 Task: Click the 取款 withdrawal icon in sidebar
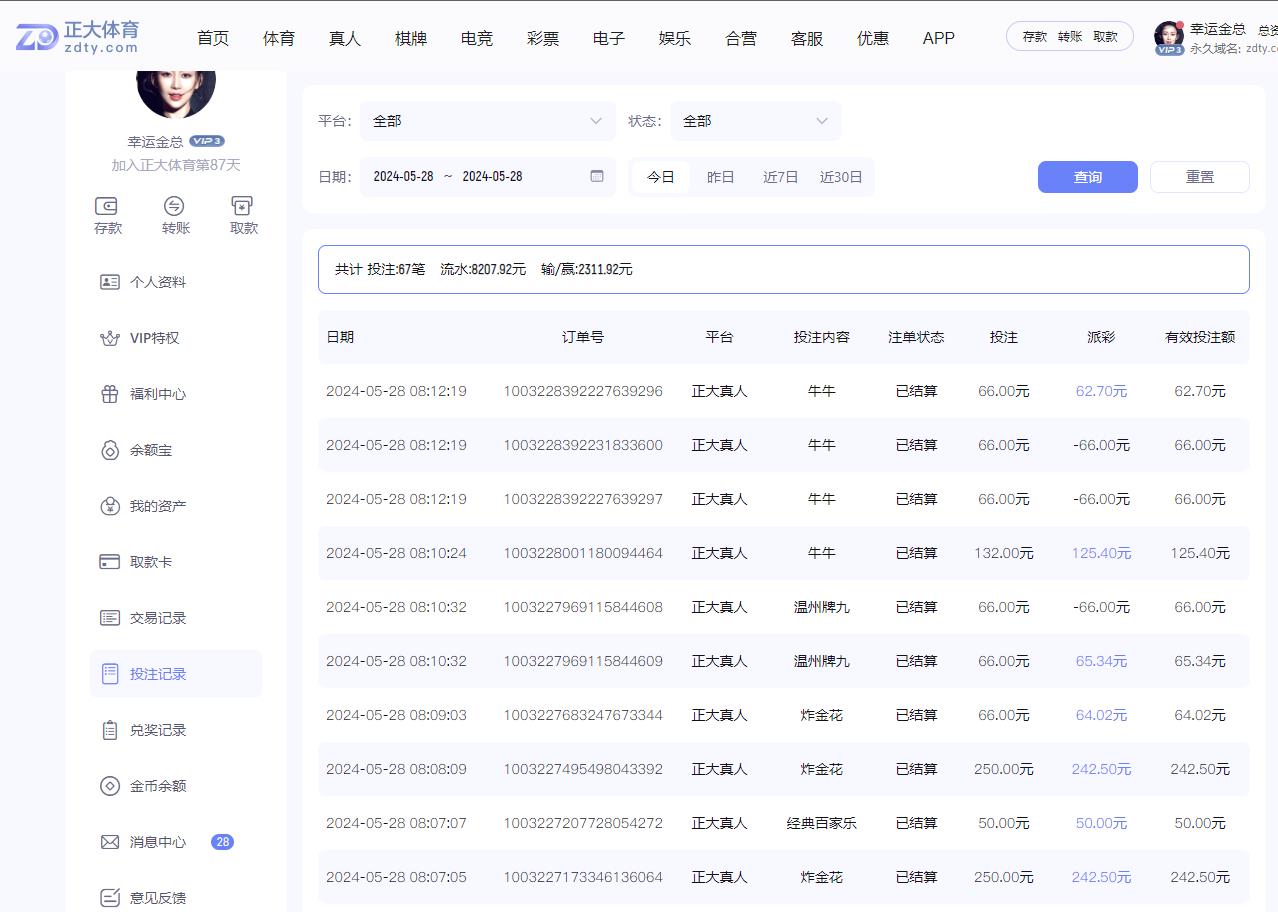(241, 215)
